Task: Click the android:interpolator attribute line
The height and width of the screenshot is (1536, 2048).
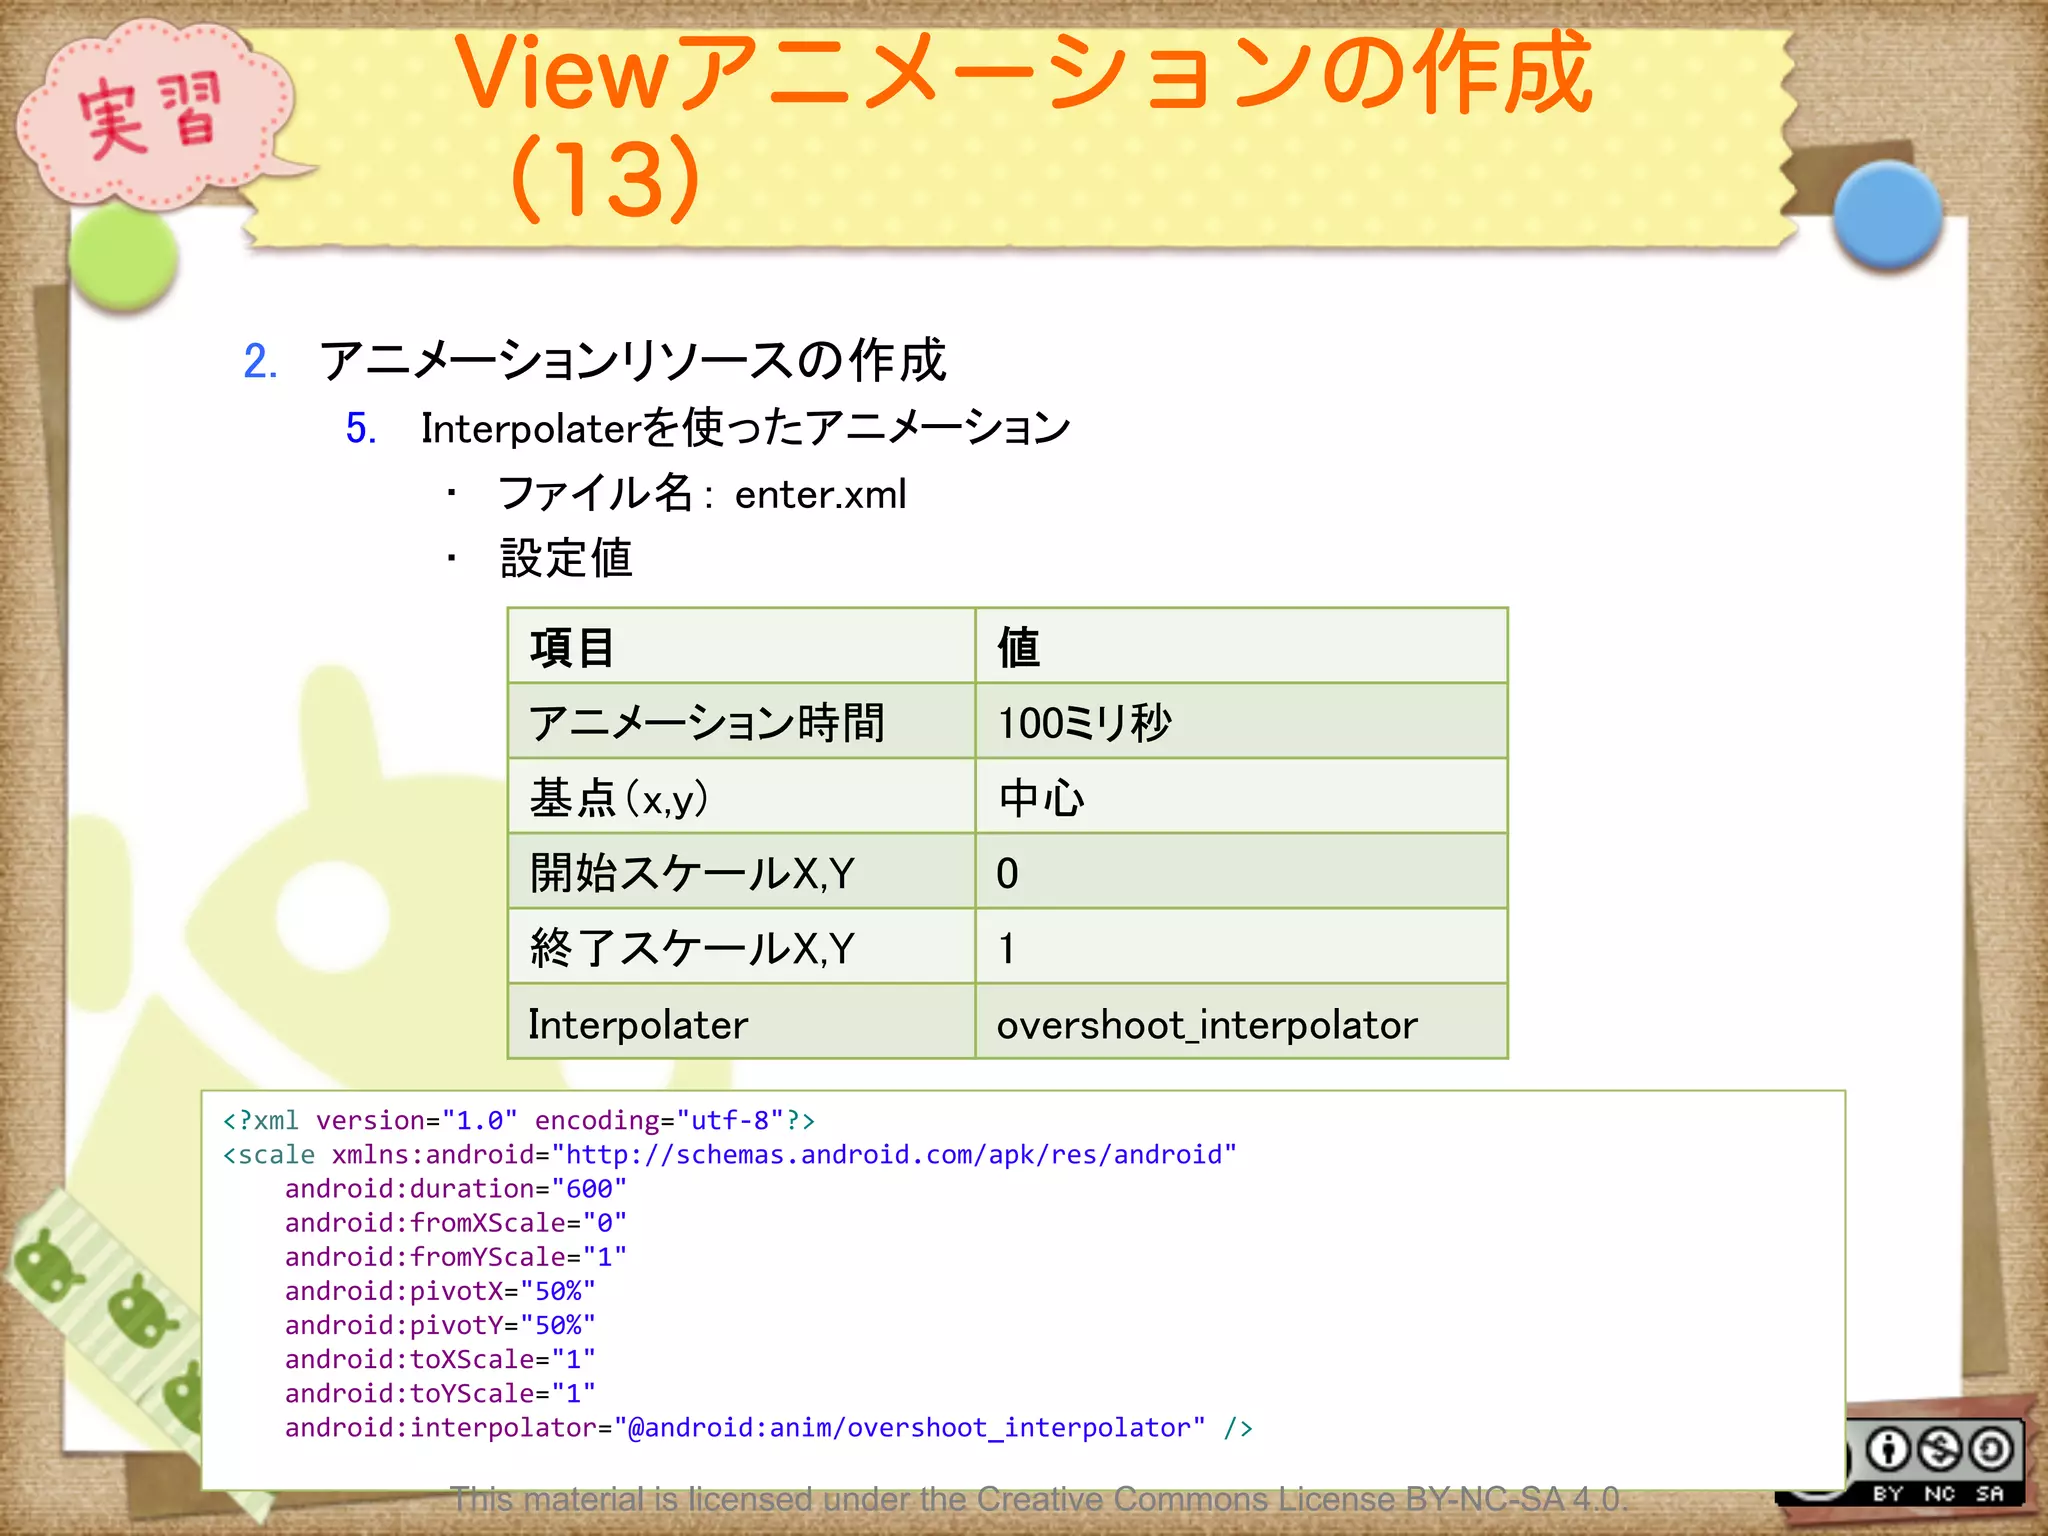Action: point(769,1428)
